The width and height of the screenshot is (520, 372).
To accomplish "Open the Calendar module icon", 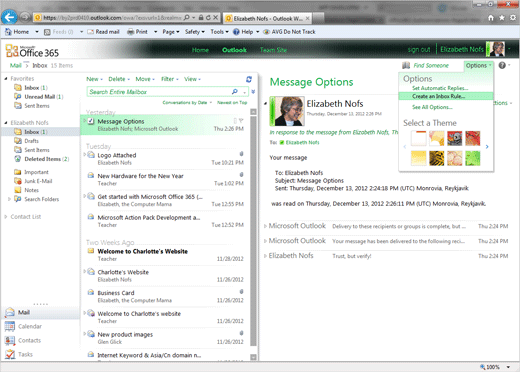I will tap(10, 326).
